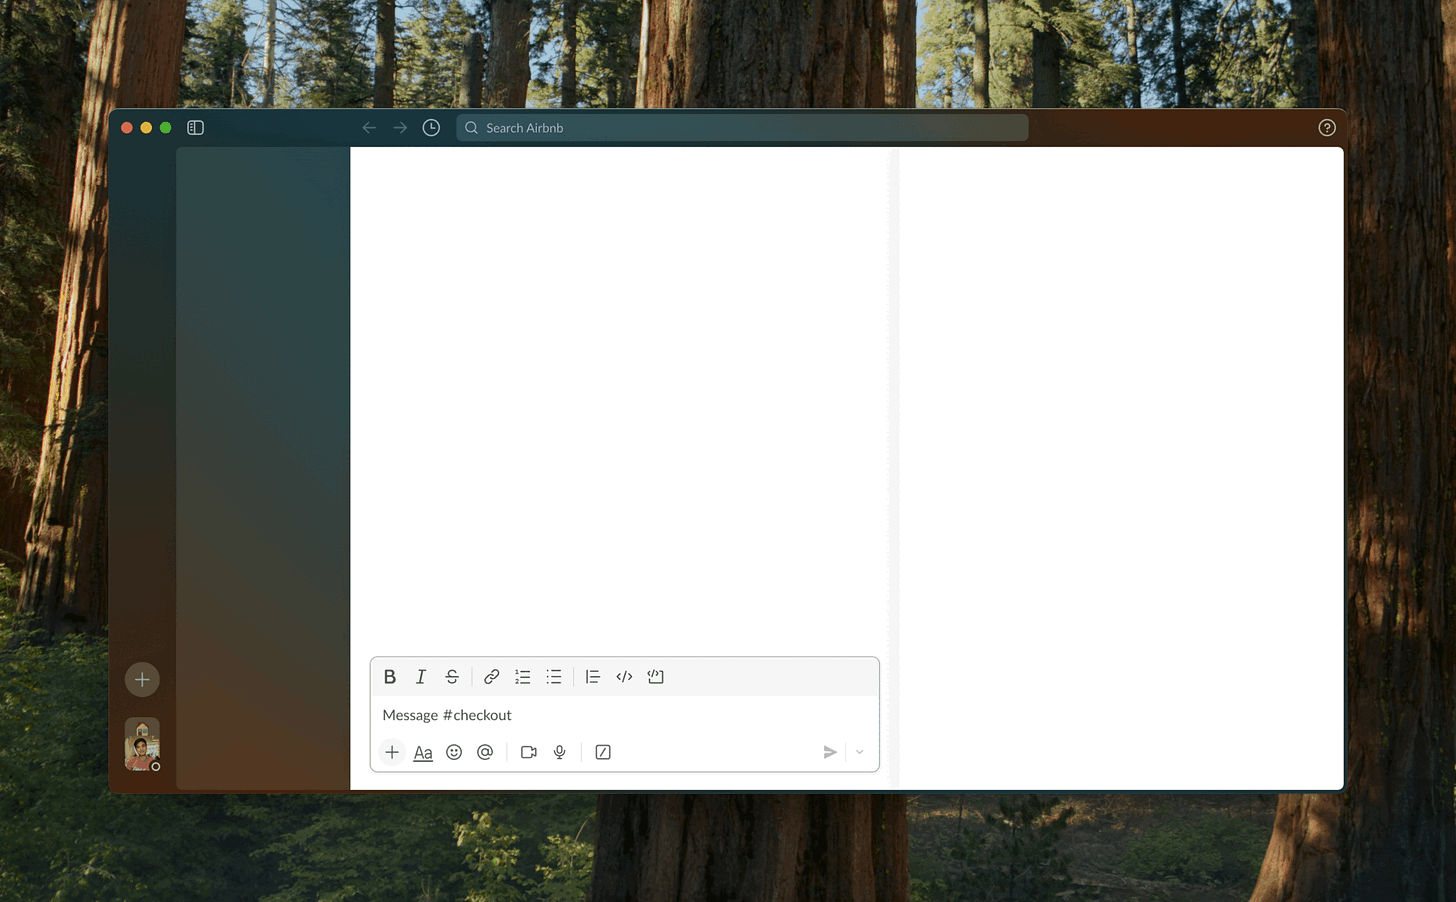Apply strikethrough formatting
Screen dimensions: 1456x902
pyautogui.click(x=452, y=677)
